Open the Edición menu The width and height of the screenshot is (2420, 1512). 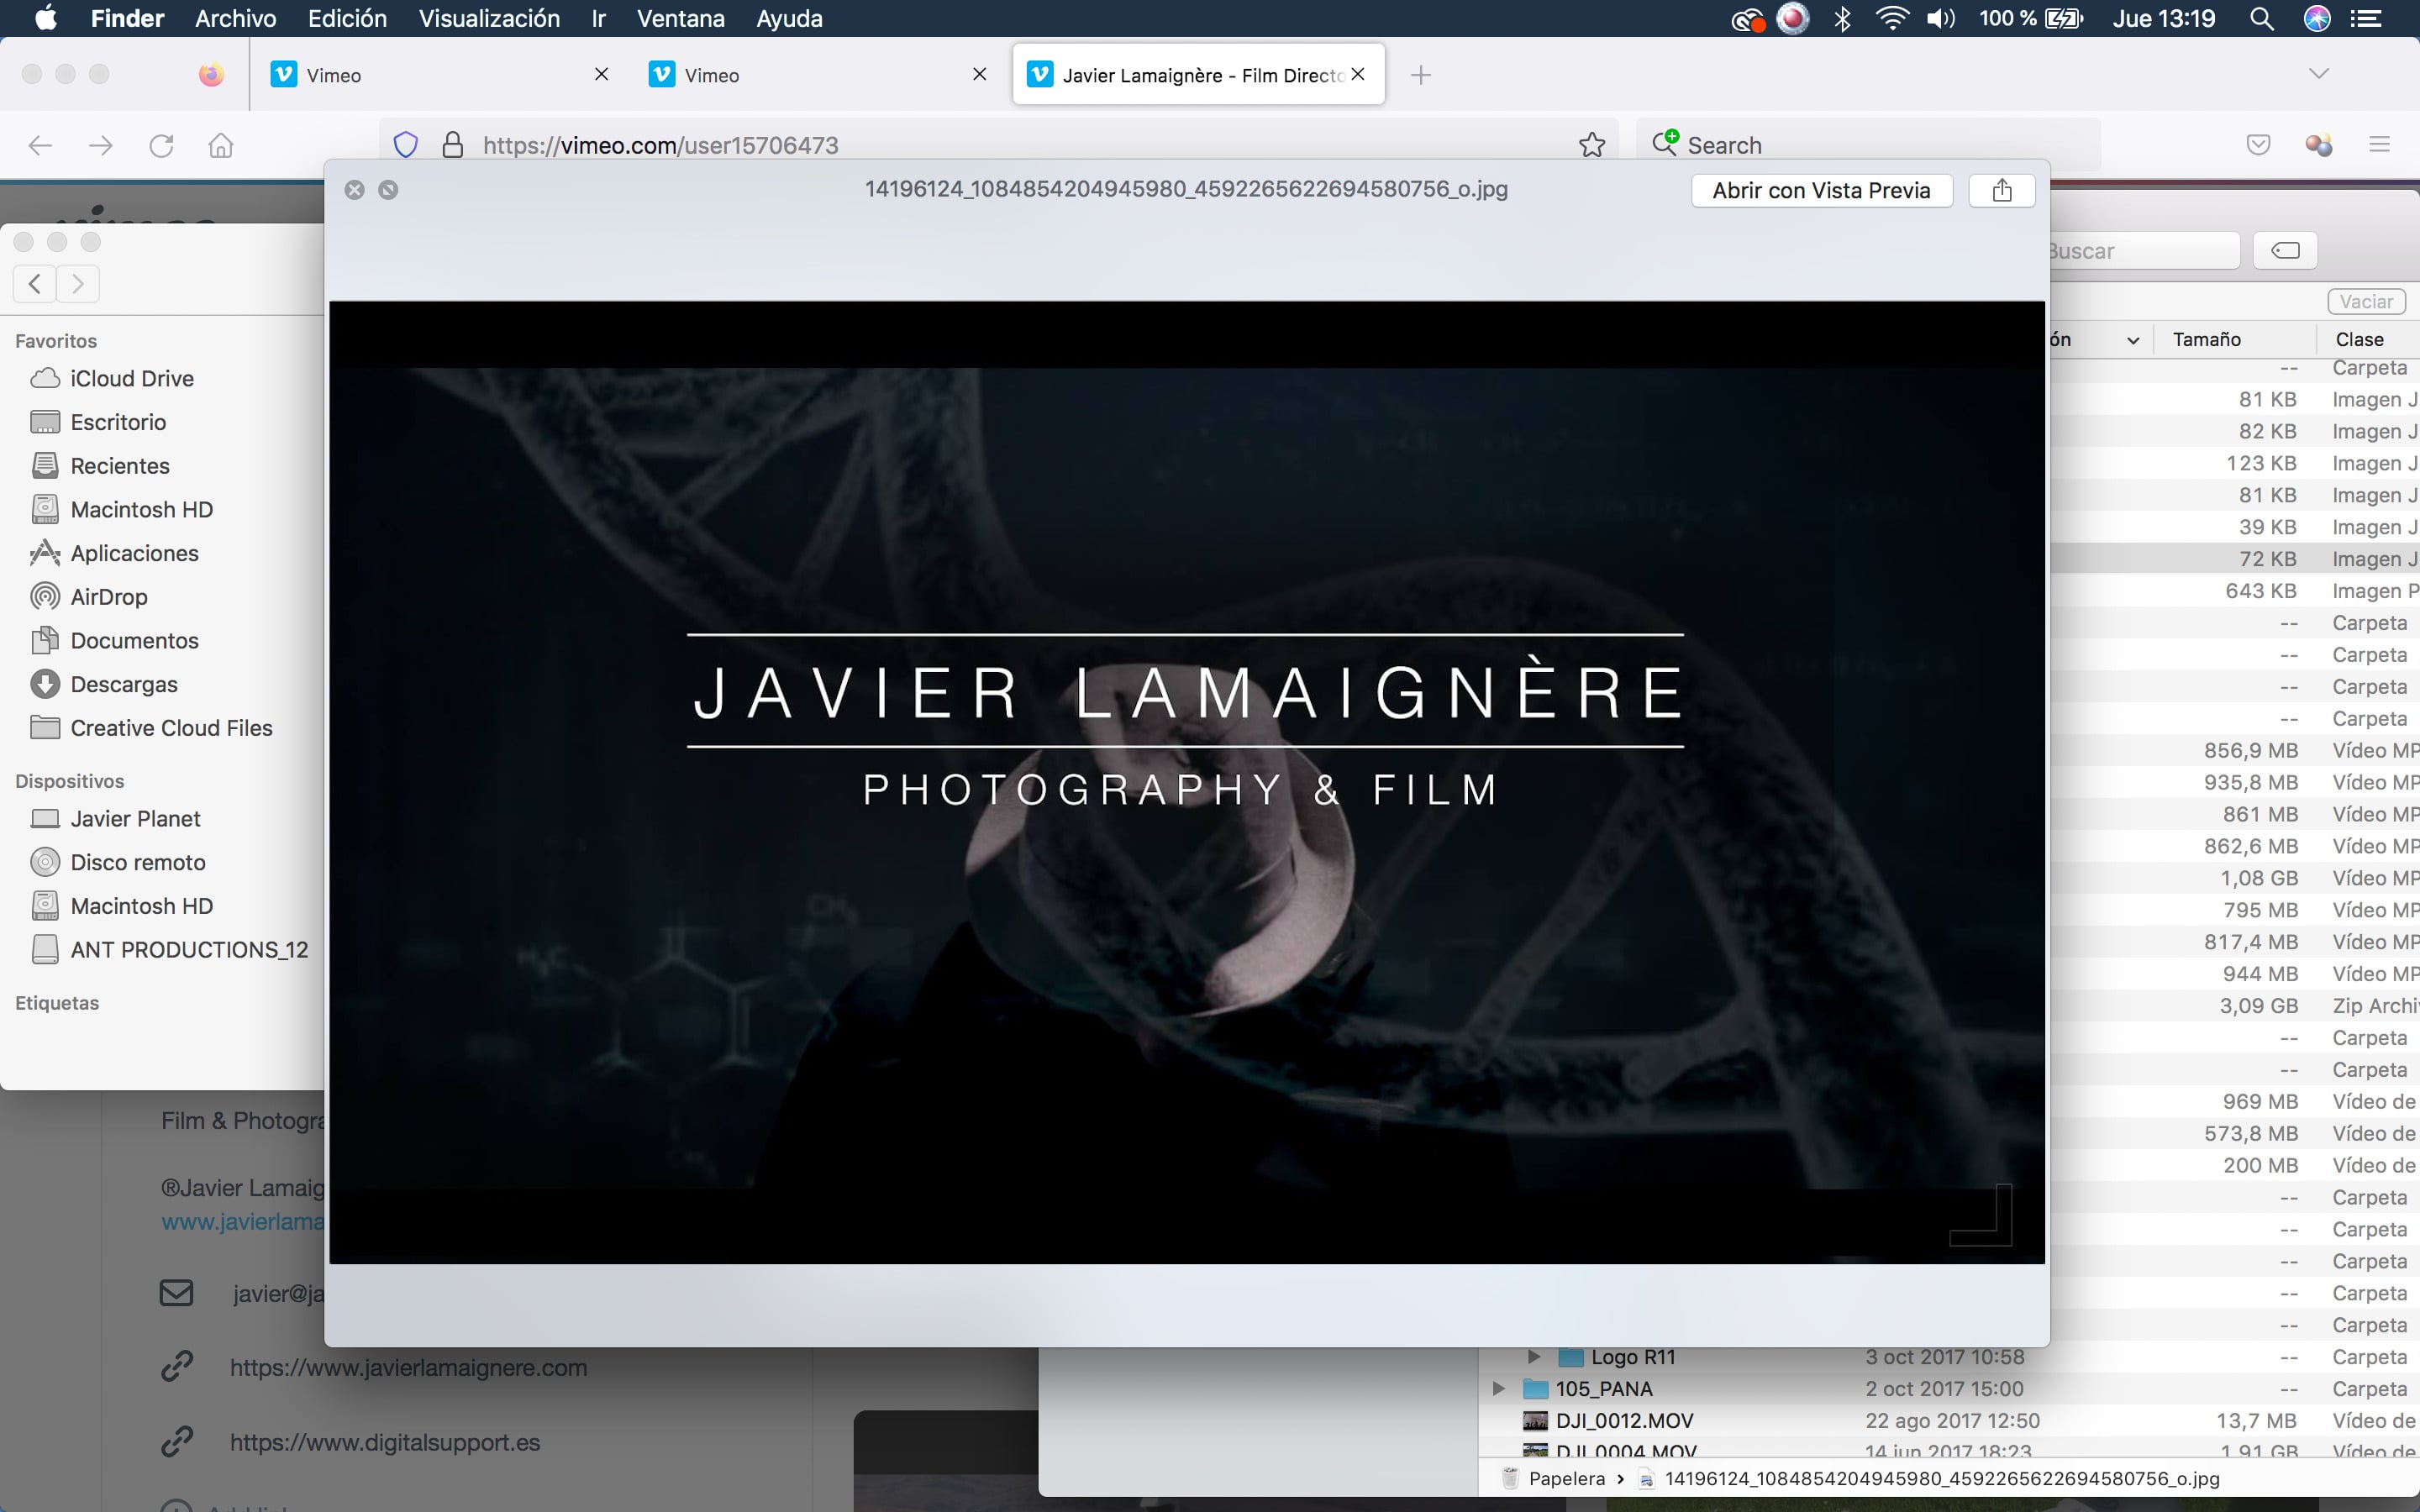click(347, 18)
